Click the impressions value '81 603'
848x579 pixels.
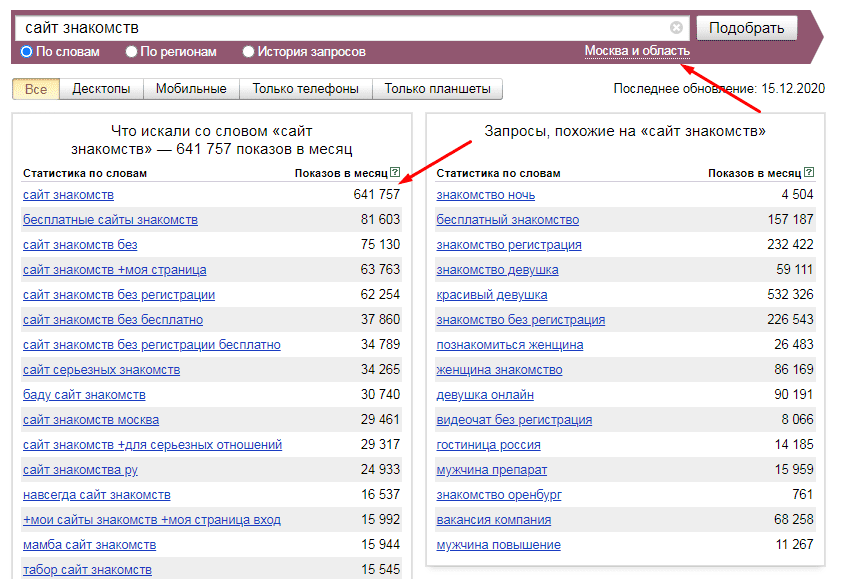click(x=380, y=219)
